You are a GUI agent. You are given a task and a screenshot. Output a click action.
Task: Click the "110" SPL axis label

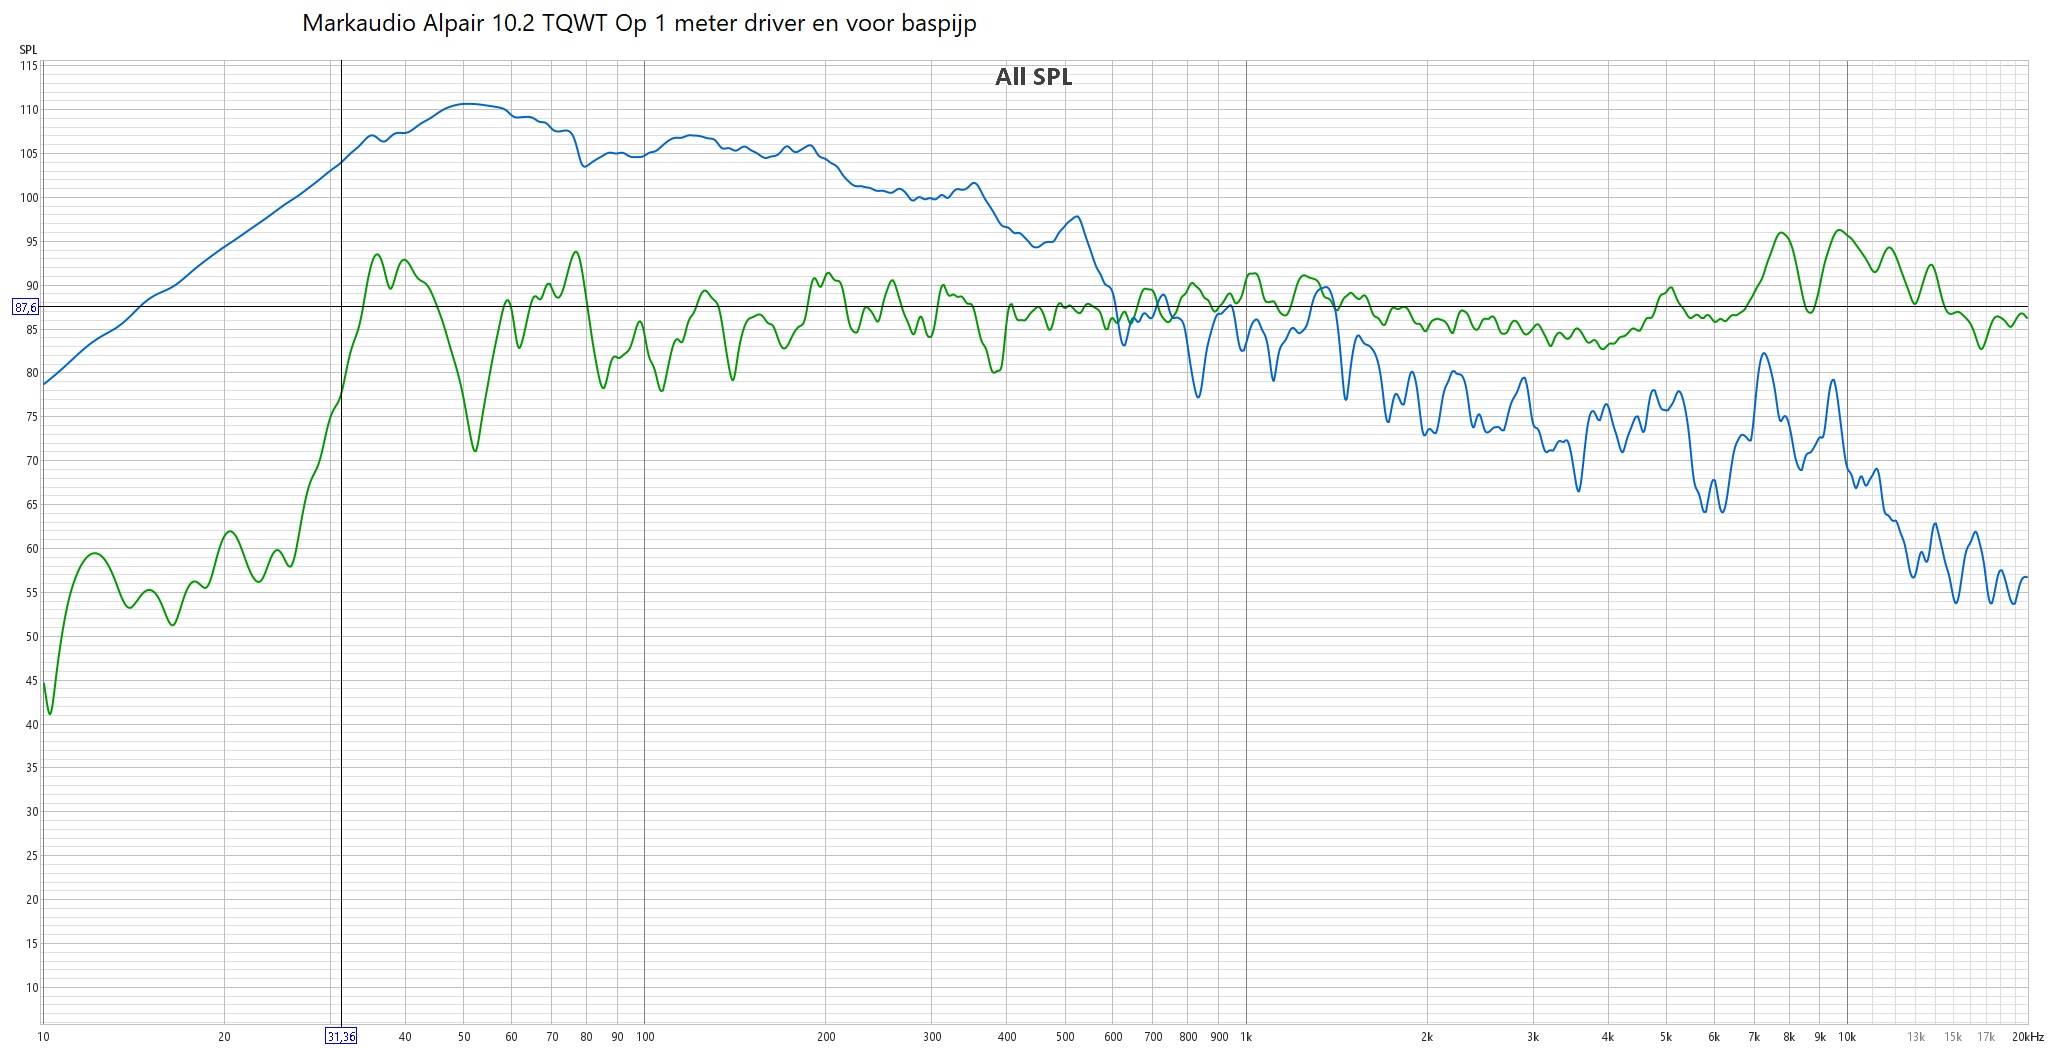29,110
